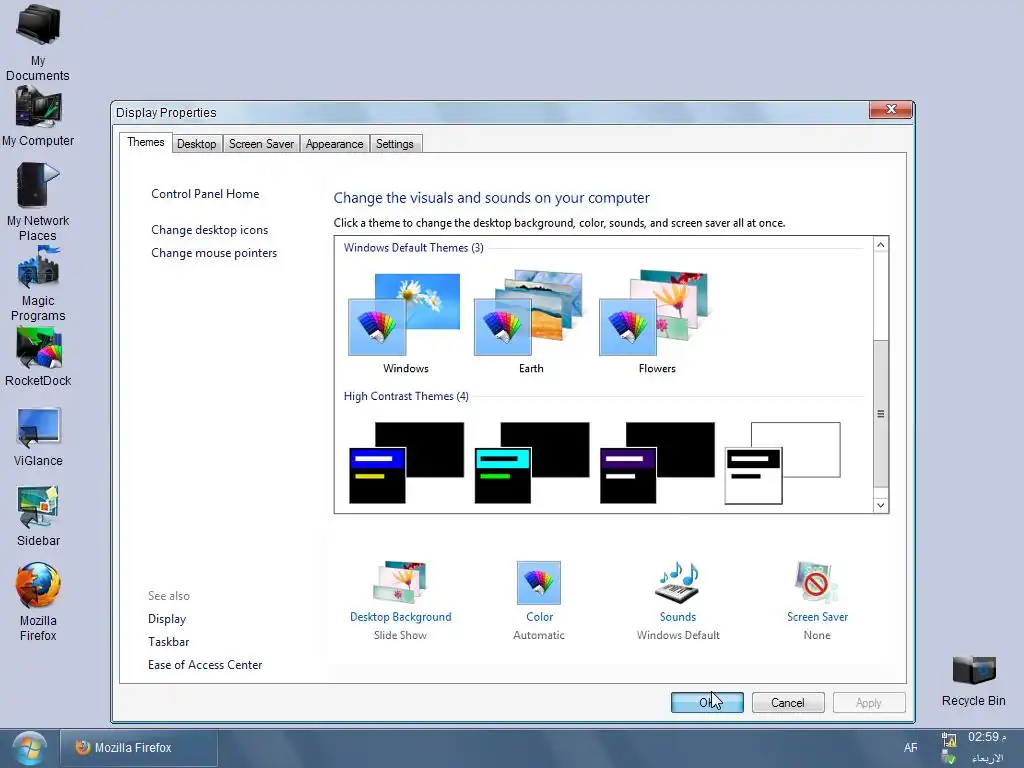Select the Earth theme
This screenshot has width=1024, height=768.
pos(530,323)
